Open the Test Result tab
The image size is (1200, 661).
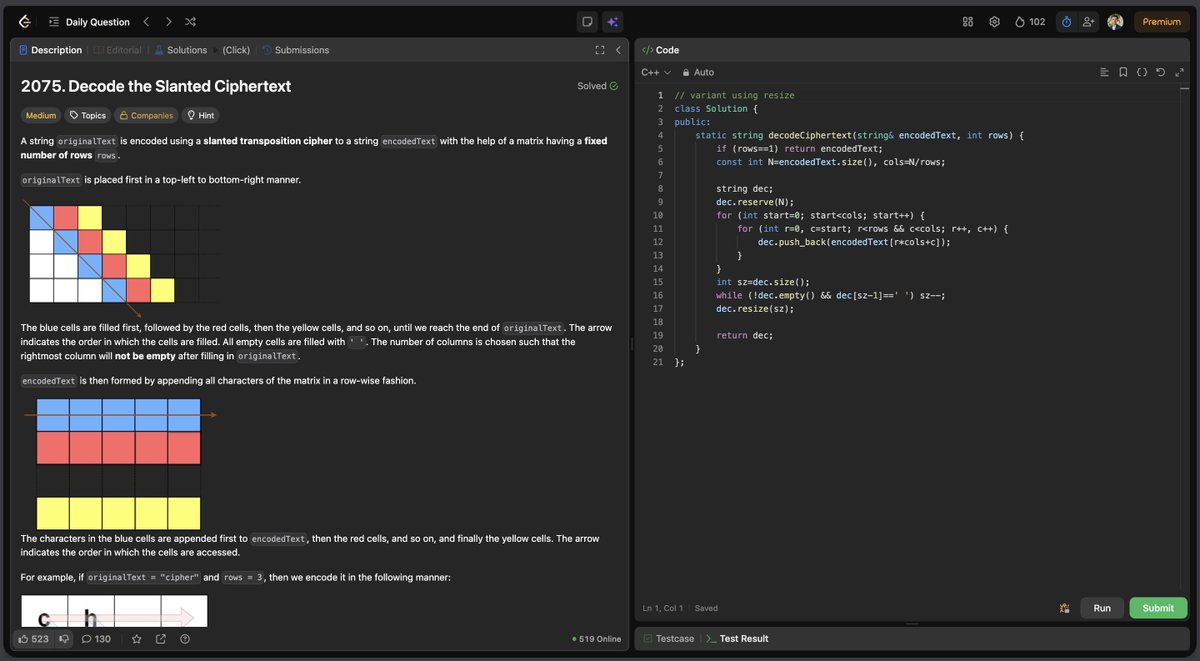tap(737, 639)
